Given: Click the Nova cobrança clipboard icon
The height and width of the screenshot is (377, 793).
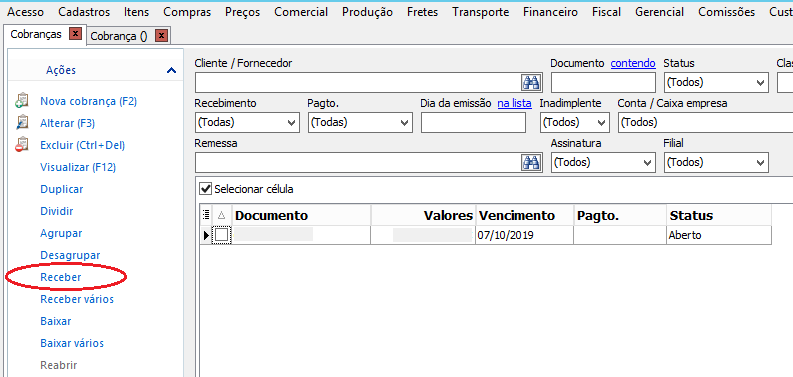Looking at the screenshot, I should (x=22, y=101).
